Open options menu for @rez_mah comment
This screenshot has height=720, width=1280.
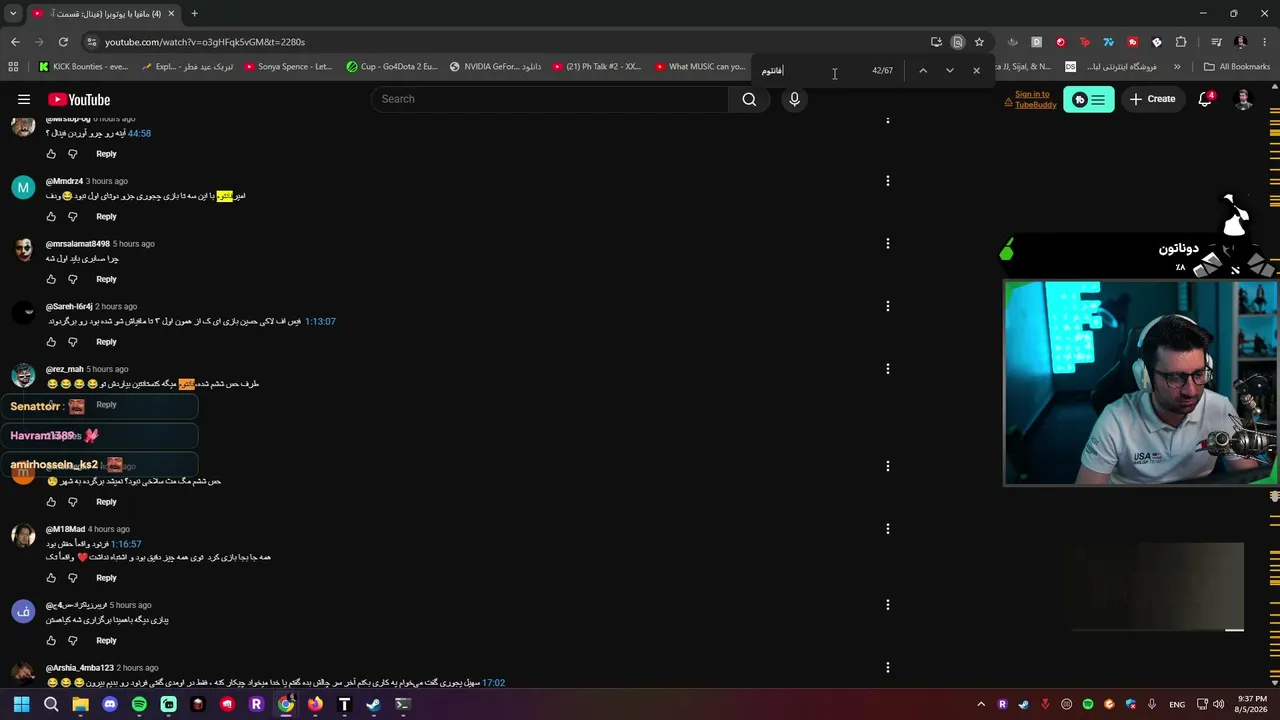click(887, 369)
